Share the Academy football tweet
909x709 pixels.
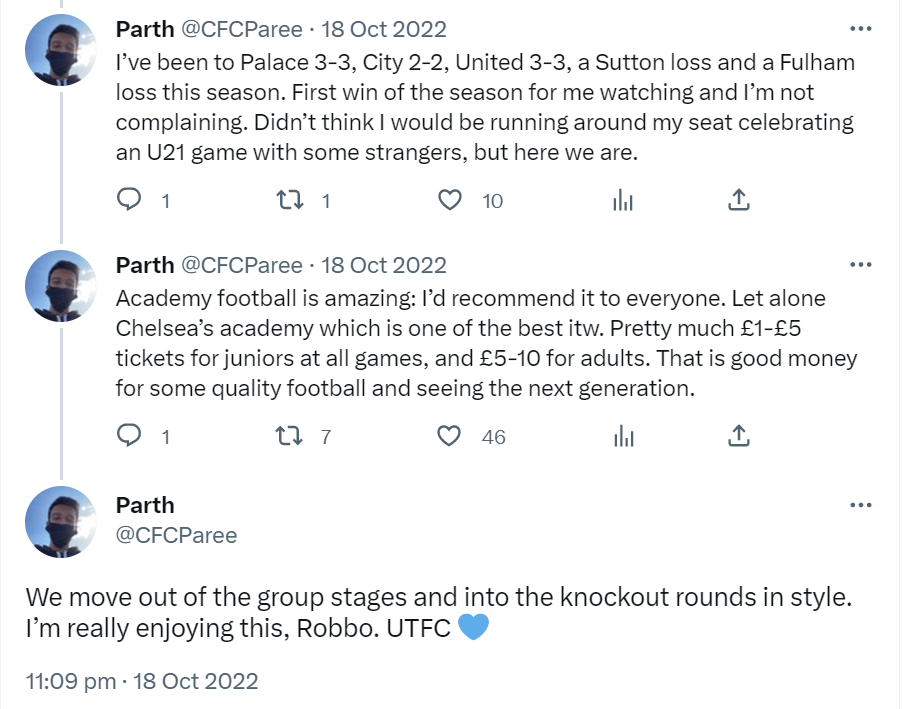[x=738, y=437]
